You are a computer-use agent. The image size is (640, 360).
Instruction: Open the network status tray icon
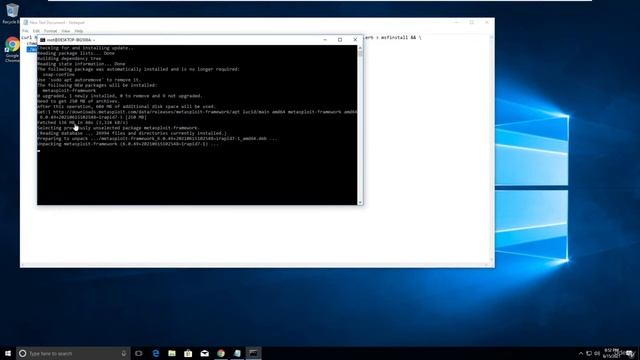point(589,353)
